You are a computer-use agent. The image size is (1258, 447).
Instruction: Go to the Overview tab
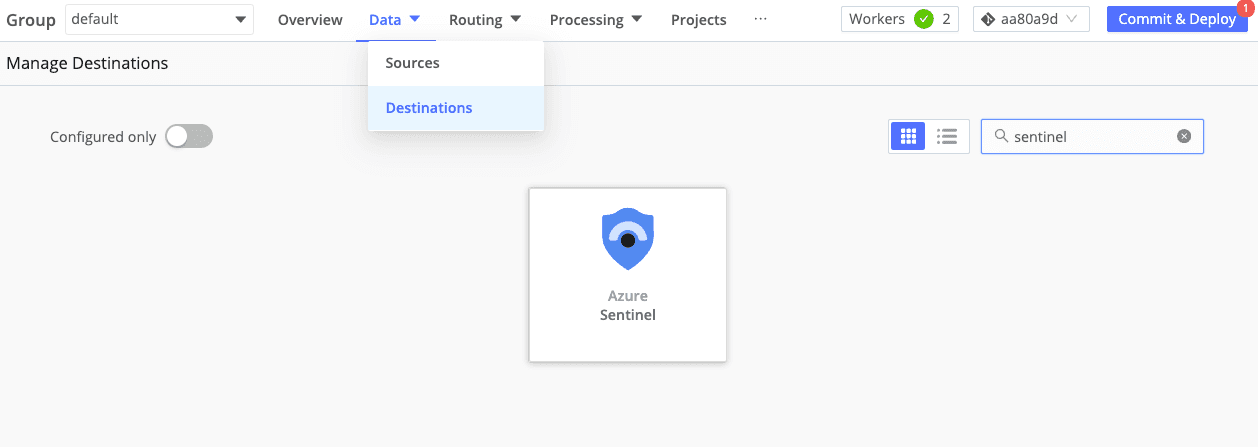click(x=310, y=20)
